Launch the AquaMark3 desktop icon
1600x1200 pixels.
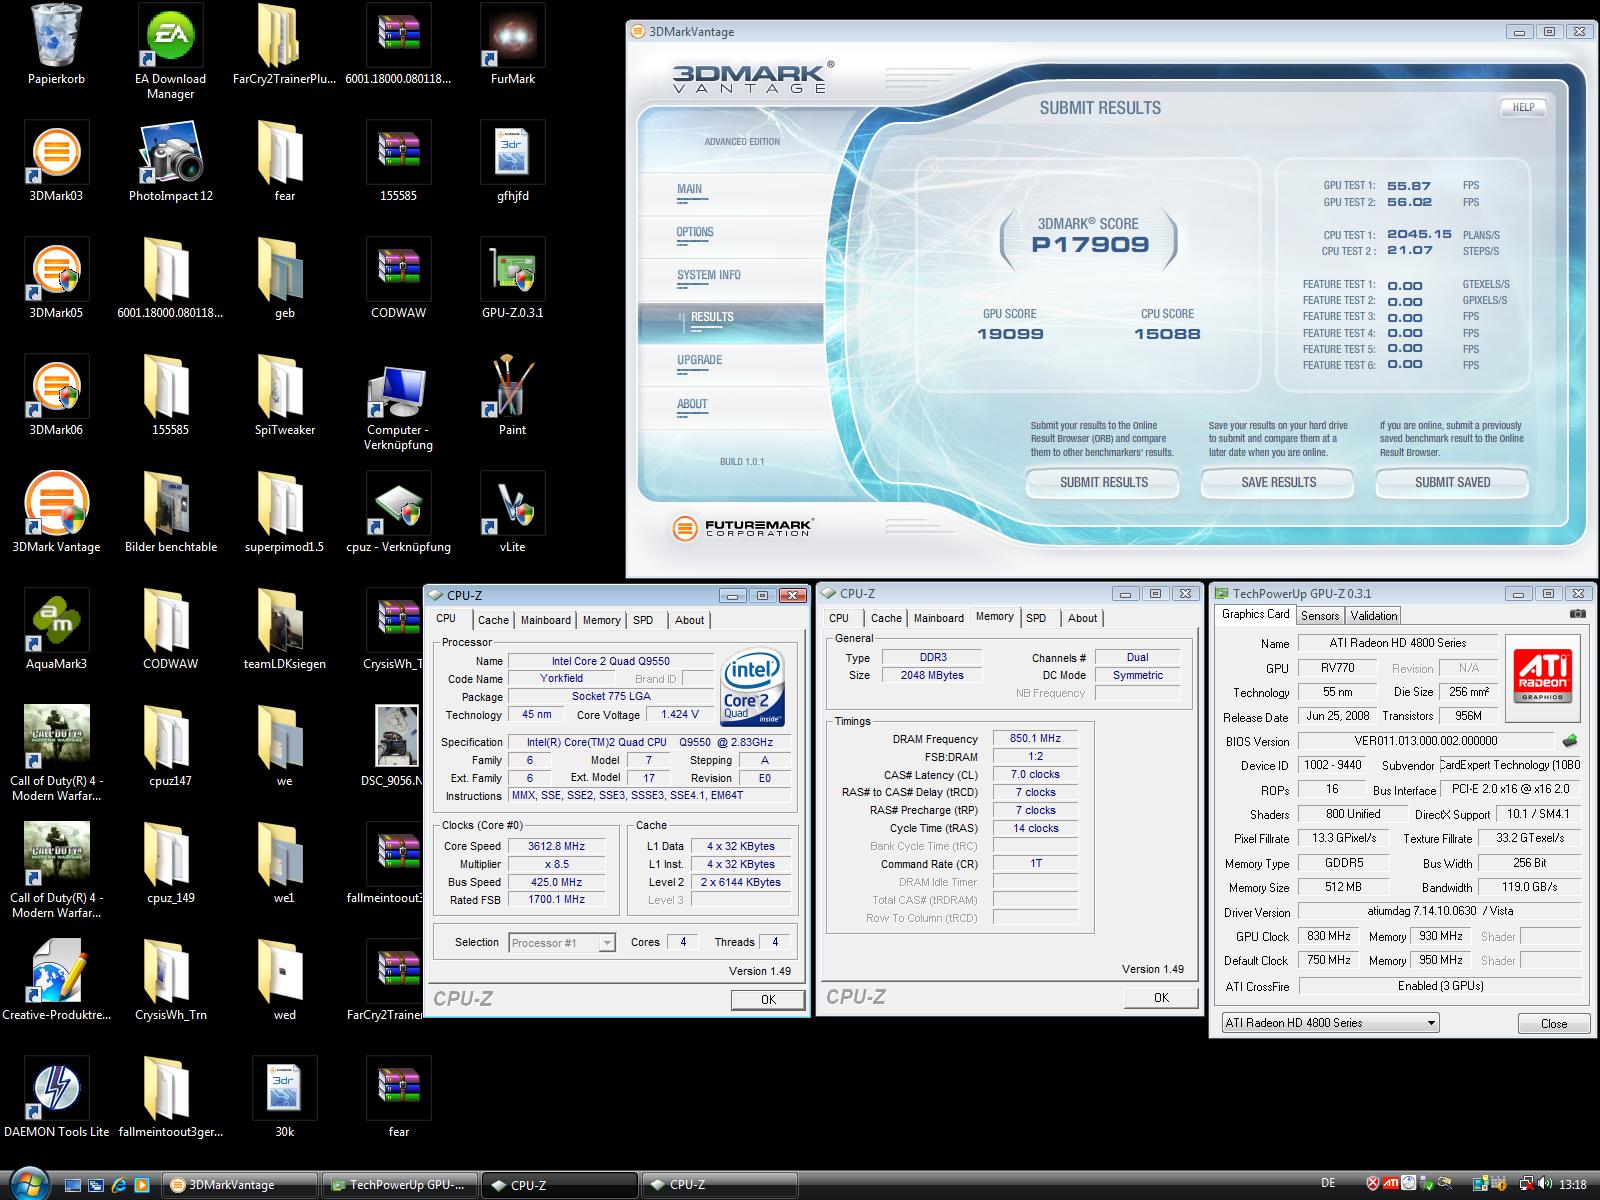point(56,630)
